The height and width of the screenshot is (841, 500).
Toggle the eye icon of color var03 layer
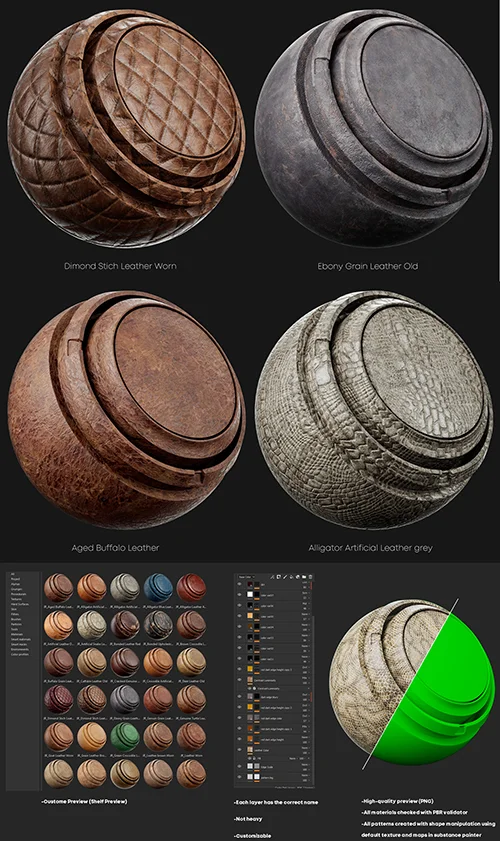239,637
